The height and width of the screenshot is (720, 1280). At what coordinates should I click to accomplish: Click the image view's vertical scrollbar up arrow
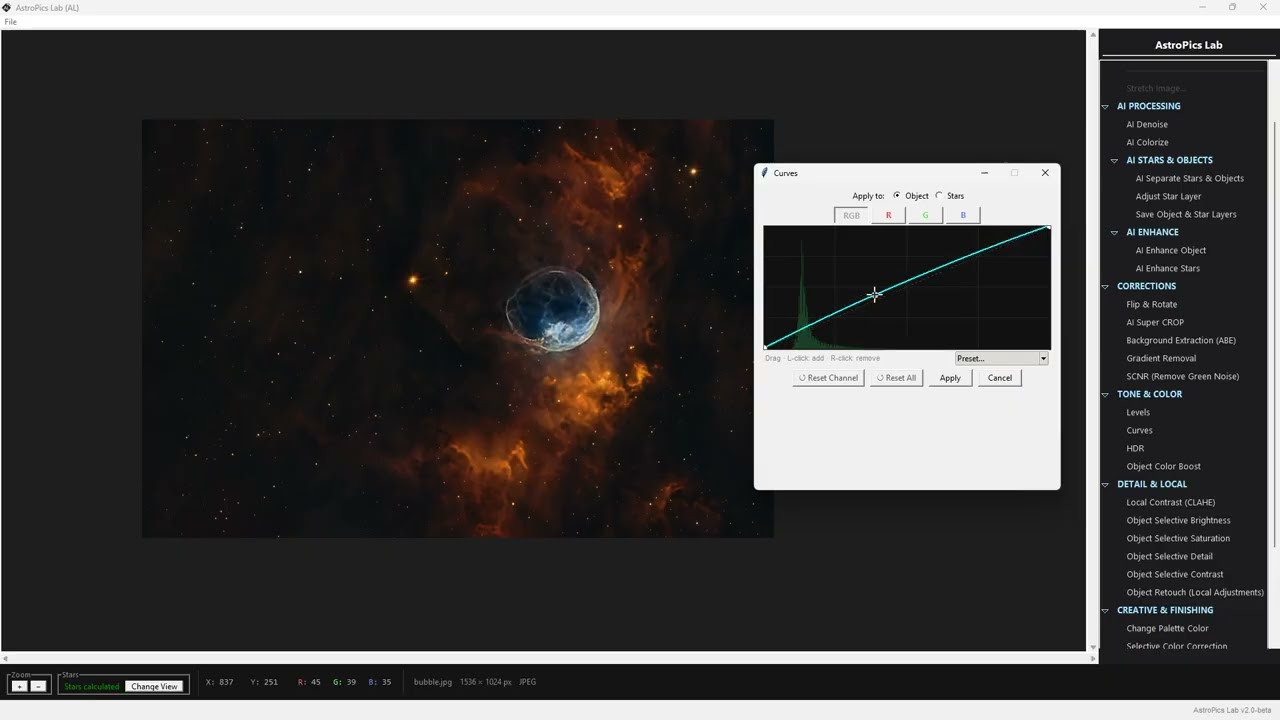1092,35
